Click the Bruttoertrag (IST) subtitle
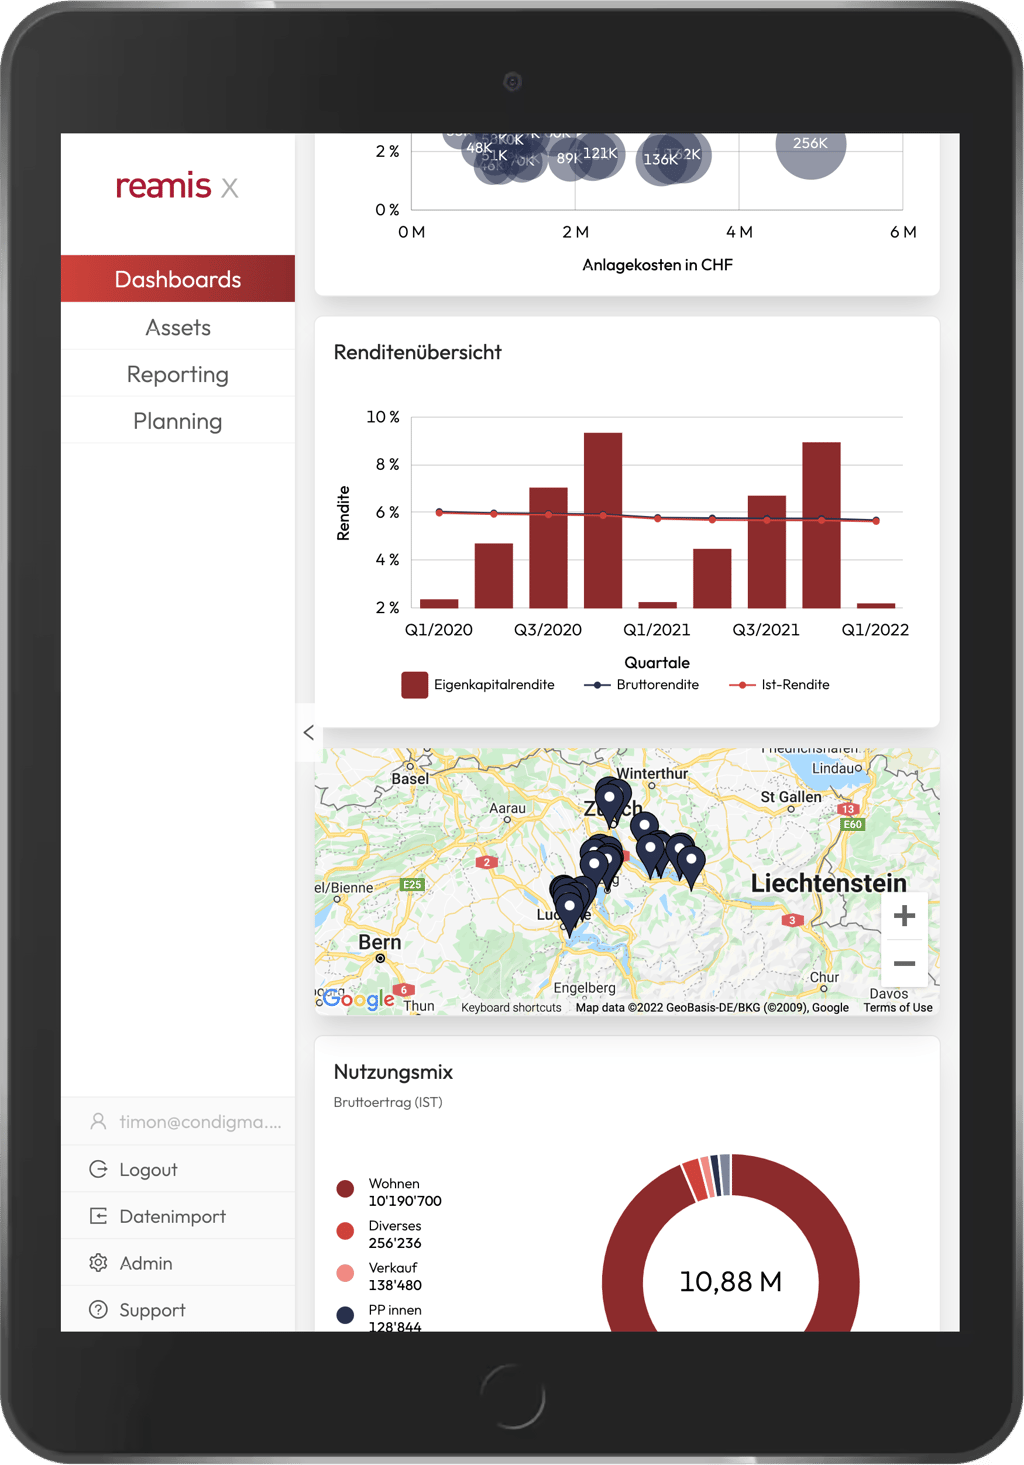The width and height of the screenshot is (1024, 1465). coord(388,1102)
